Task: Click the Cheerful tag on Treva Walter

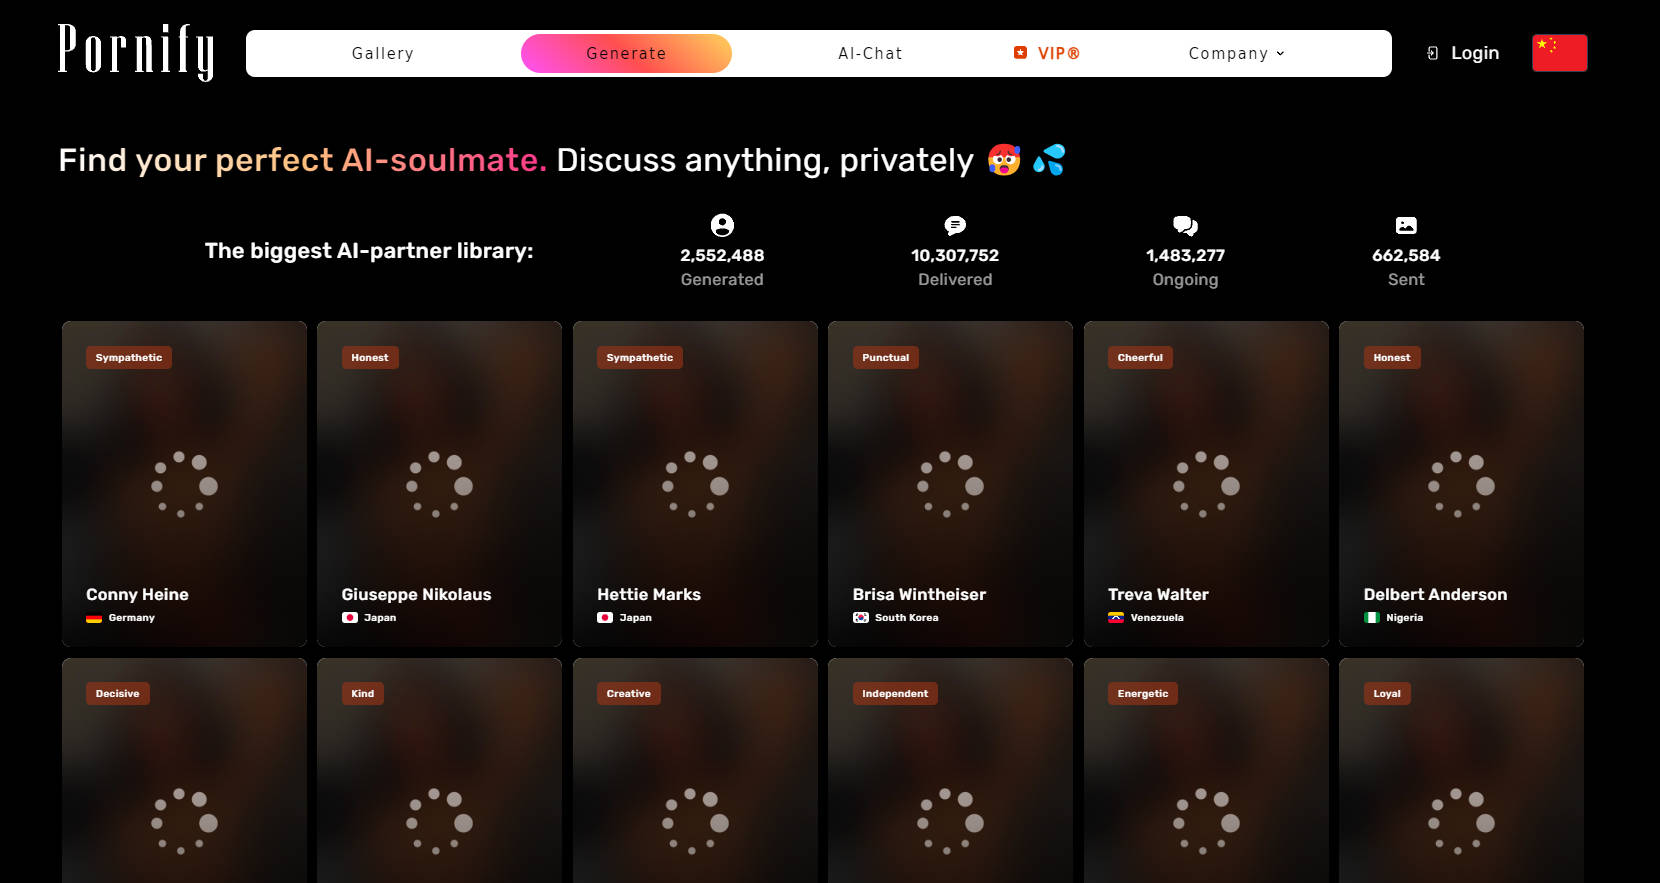Action: 1139,357
